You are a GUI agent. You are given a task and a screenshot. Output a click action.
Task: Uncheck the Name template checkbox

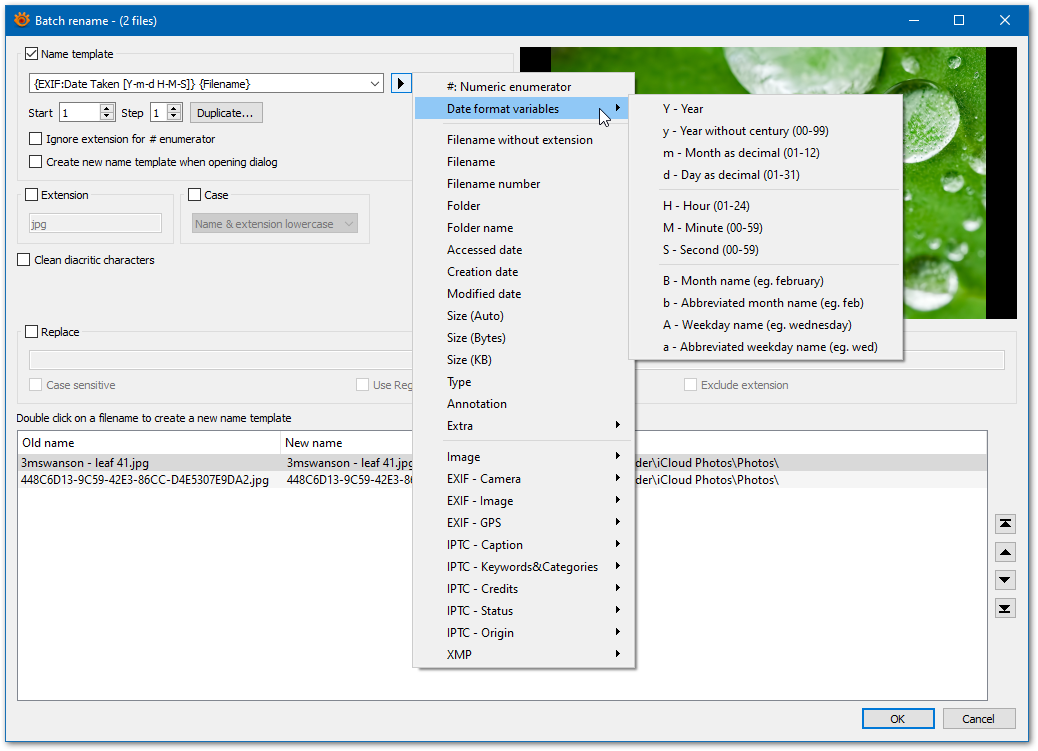[31, 54]
